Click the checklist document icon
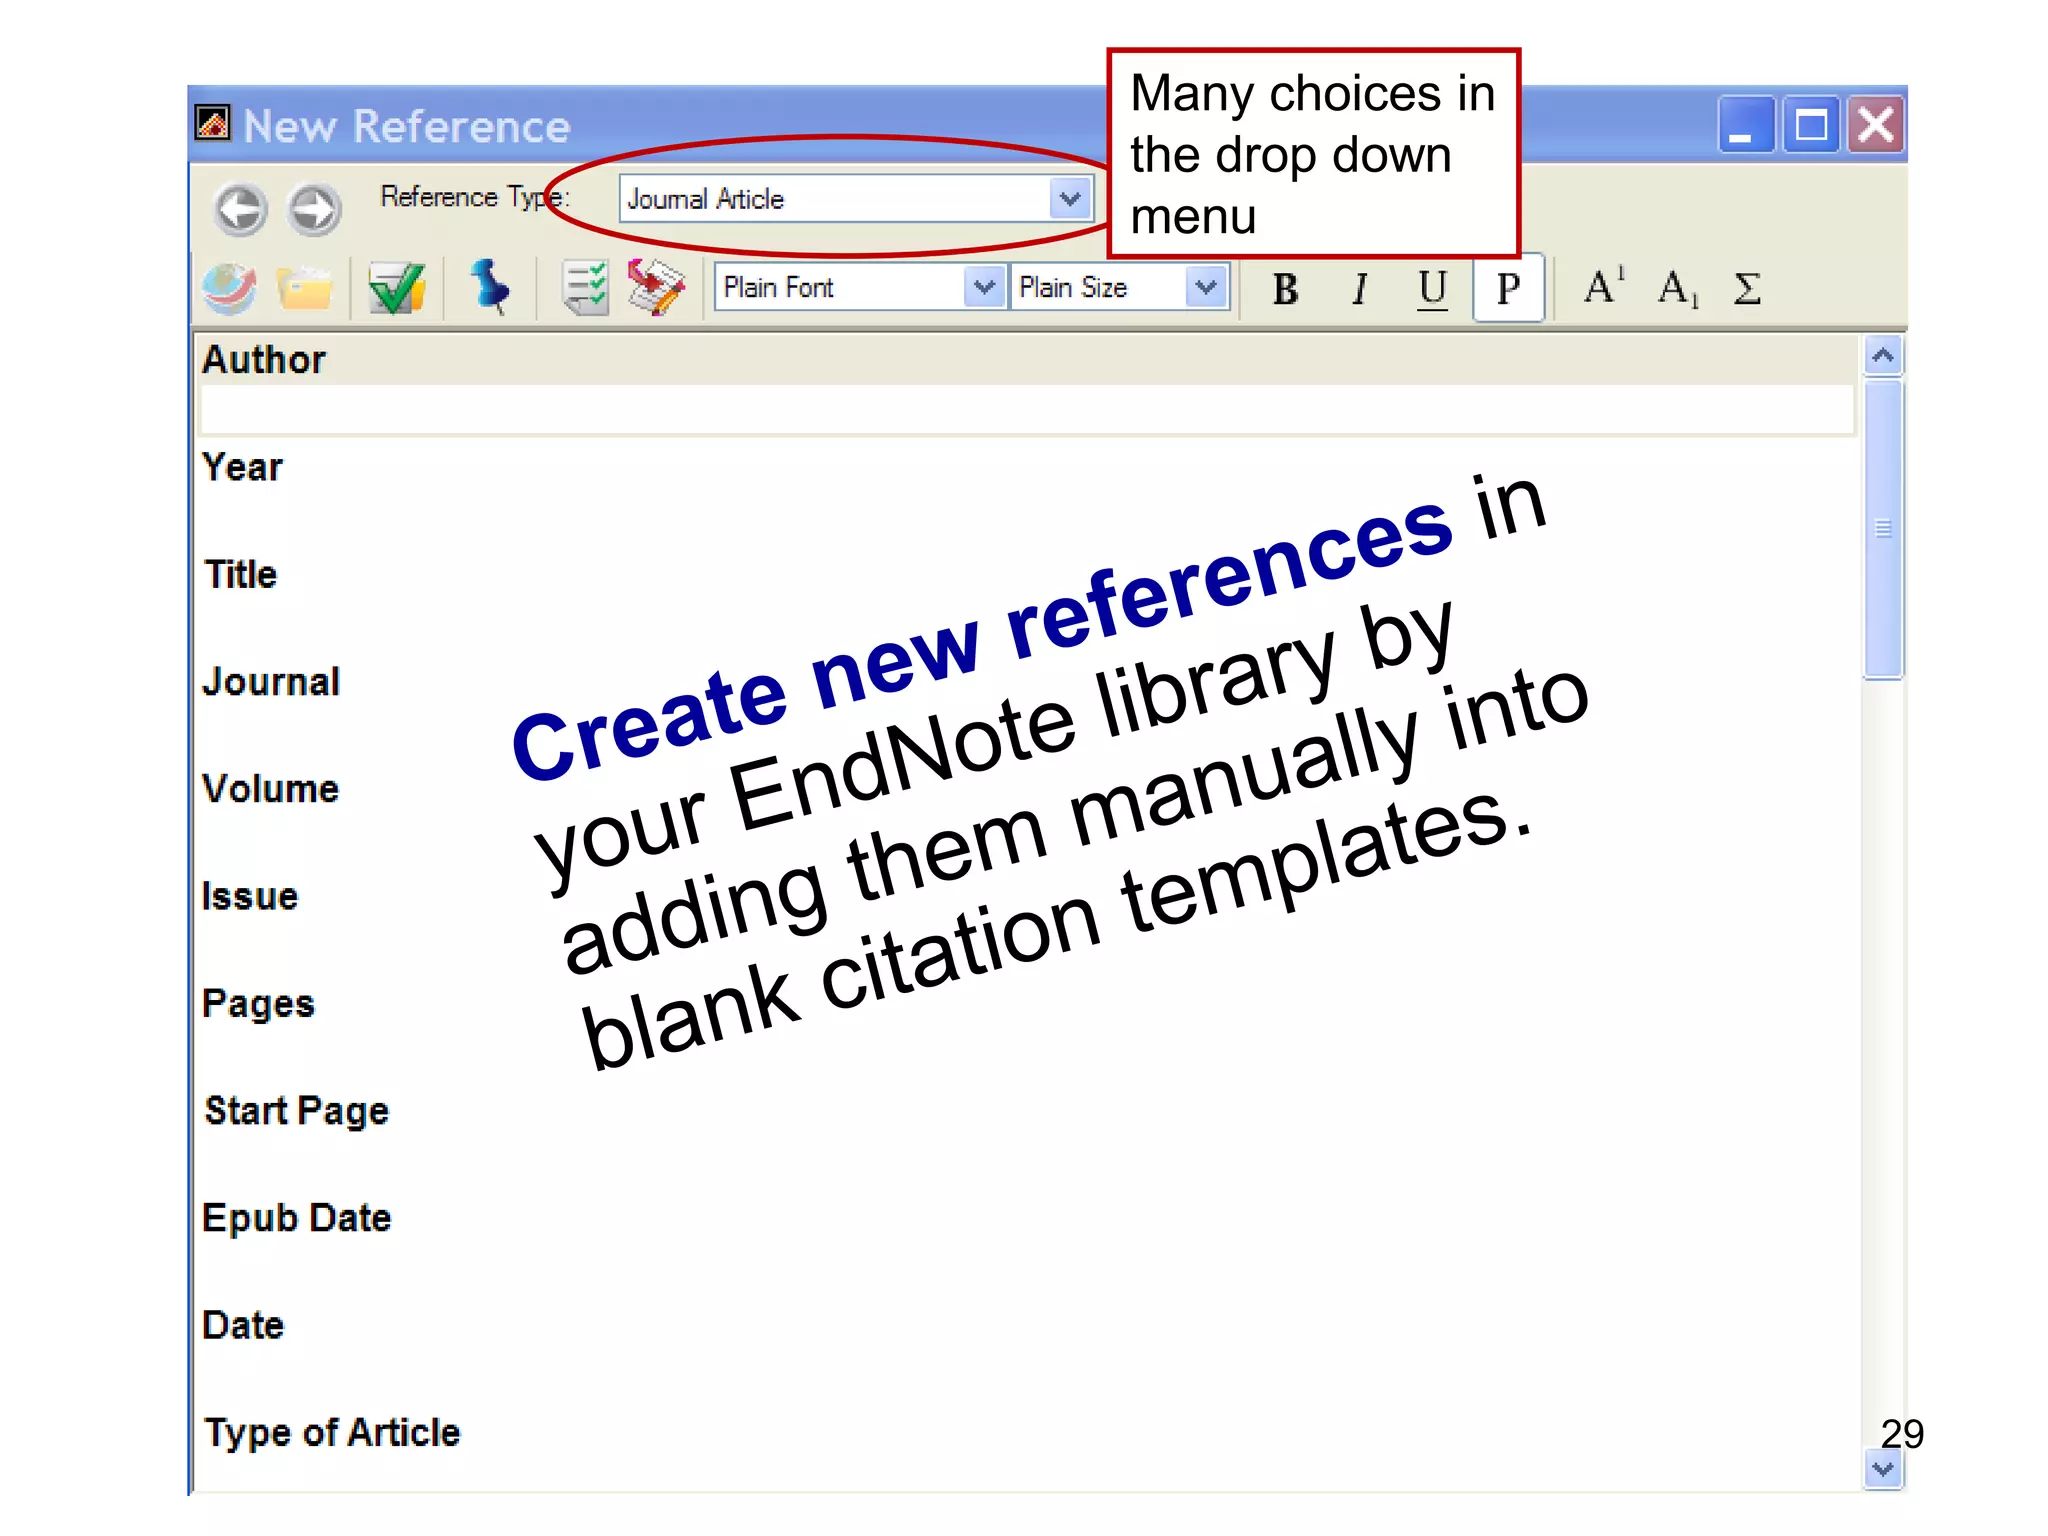The image size is (2048, 1536). (x=584, y=289)
